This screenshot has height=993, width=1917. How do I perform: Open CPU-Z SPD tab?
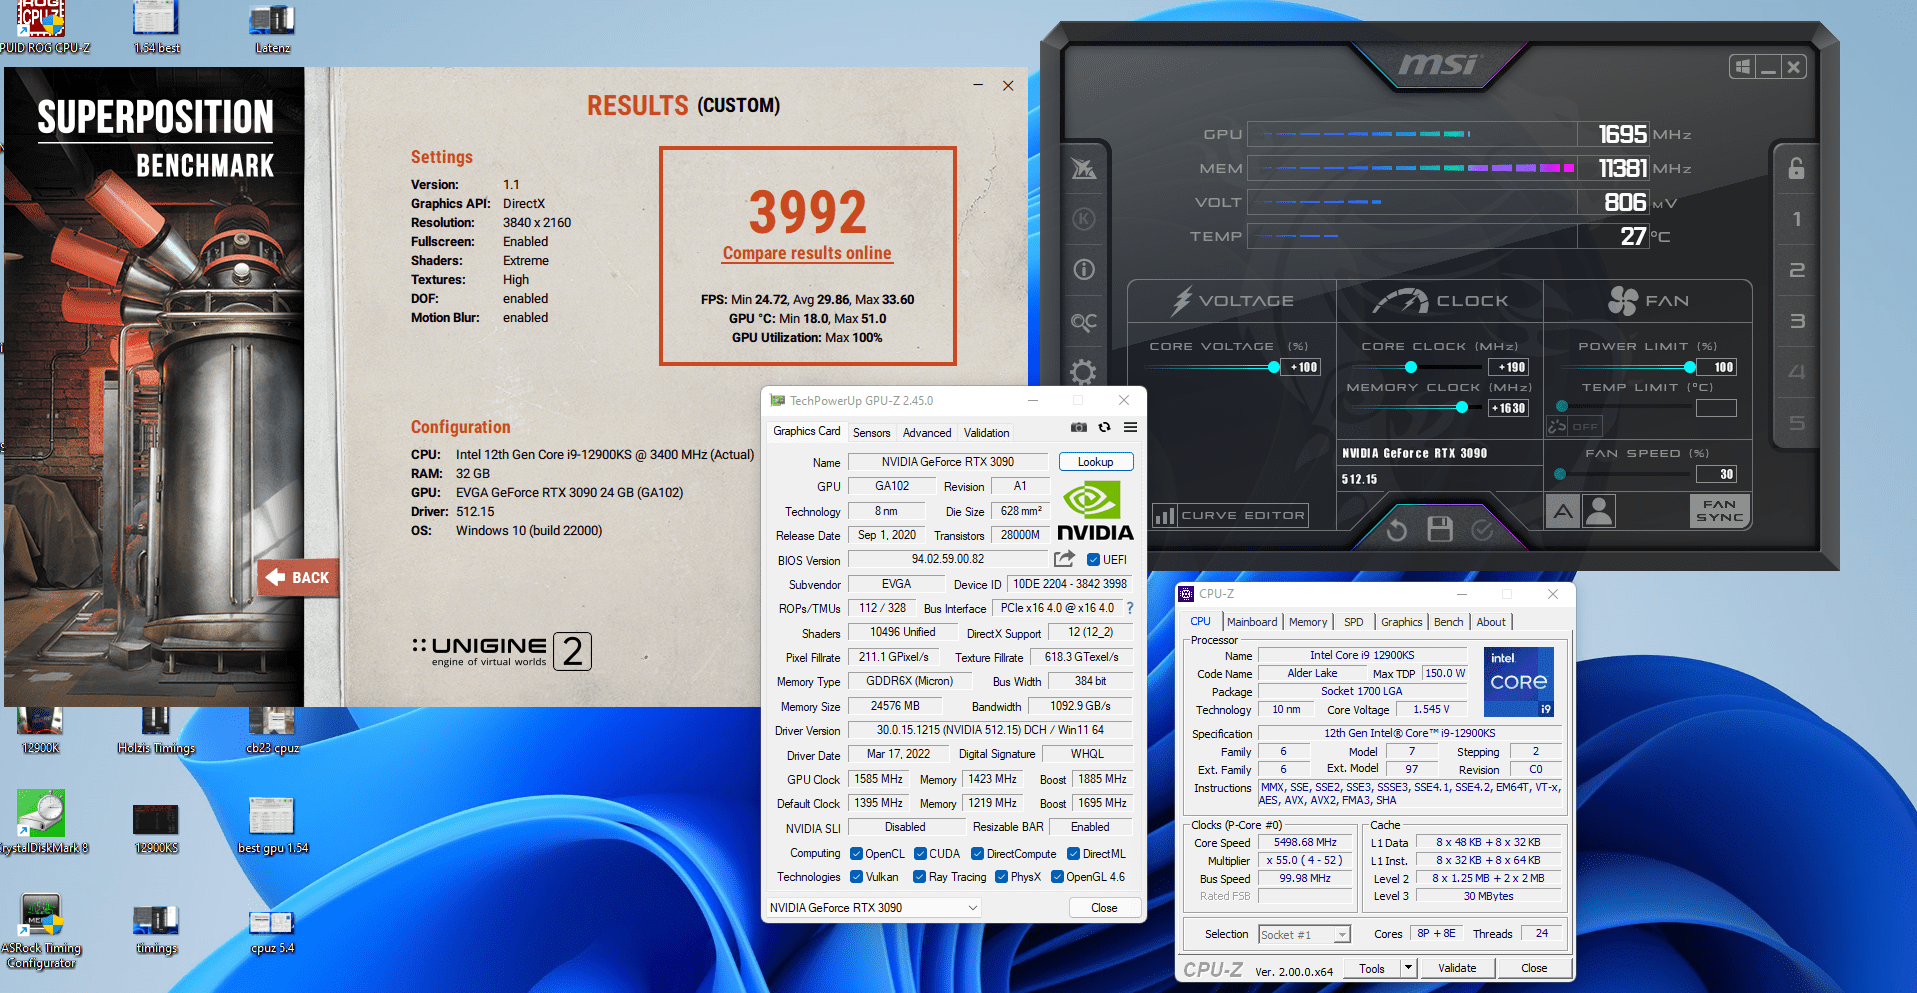click(x=1353, y=622)
